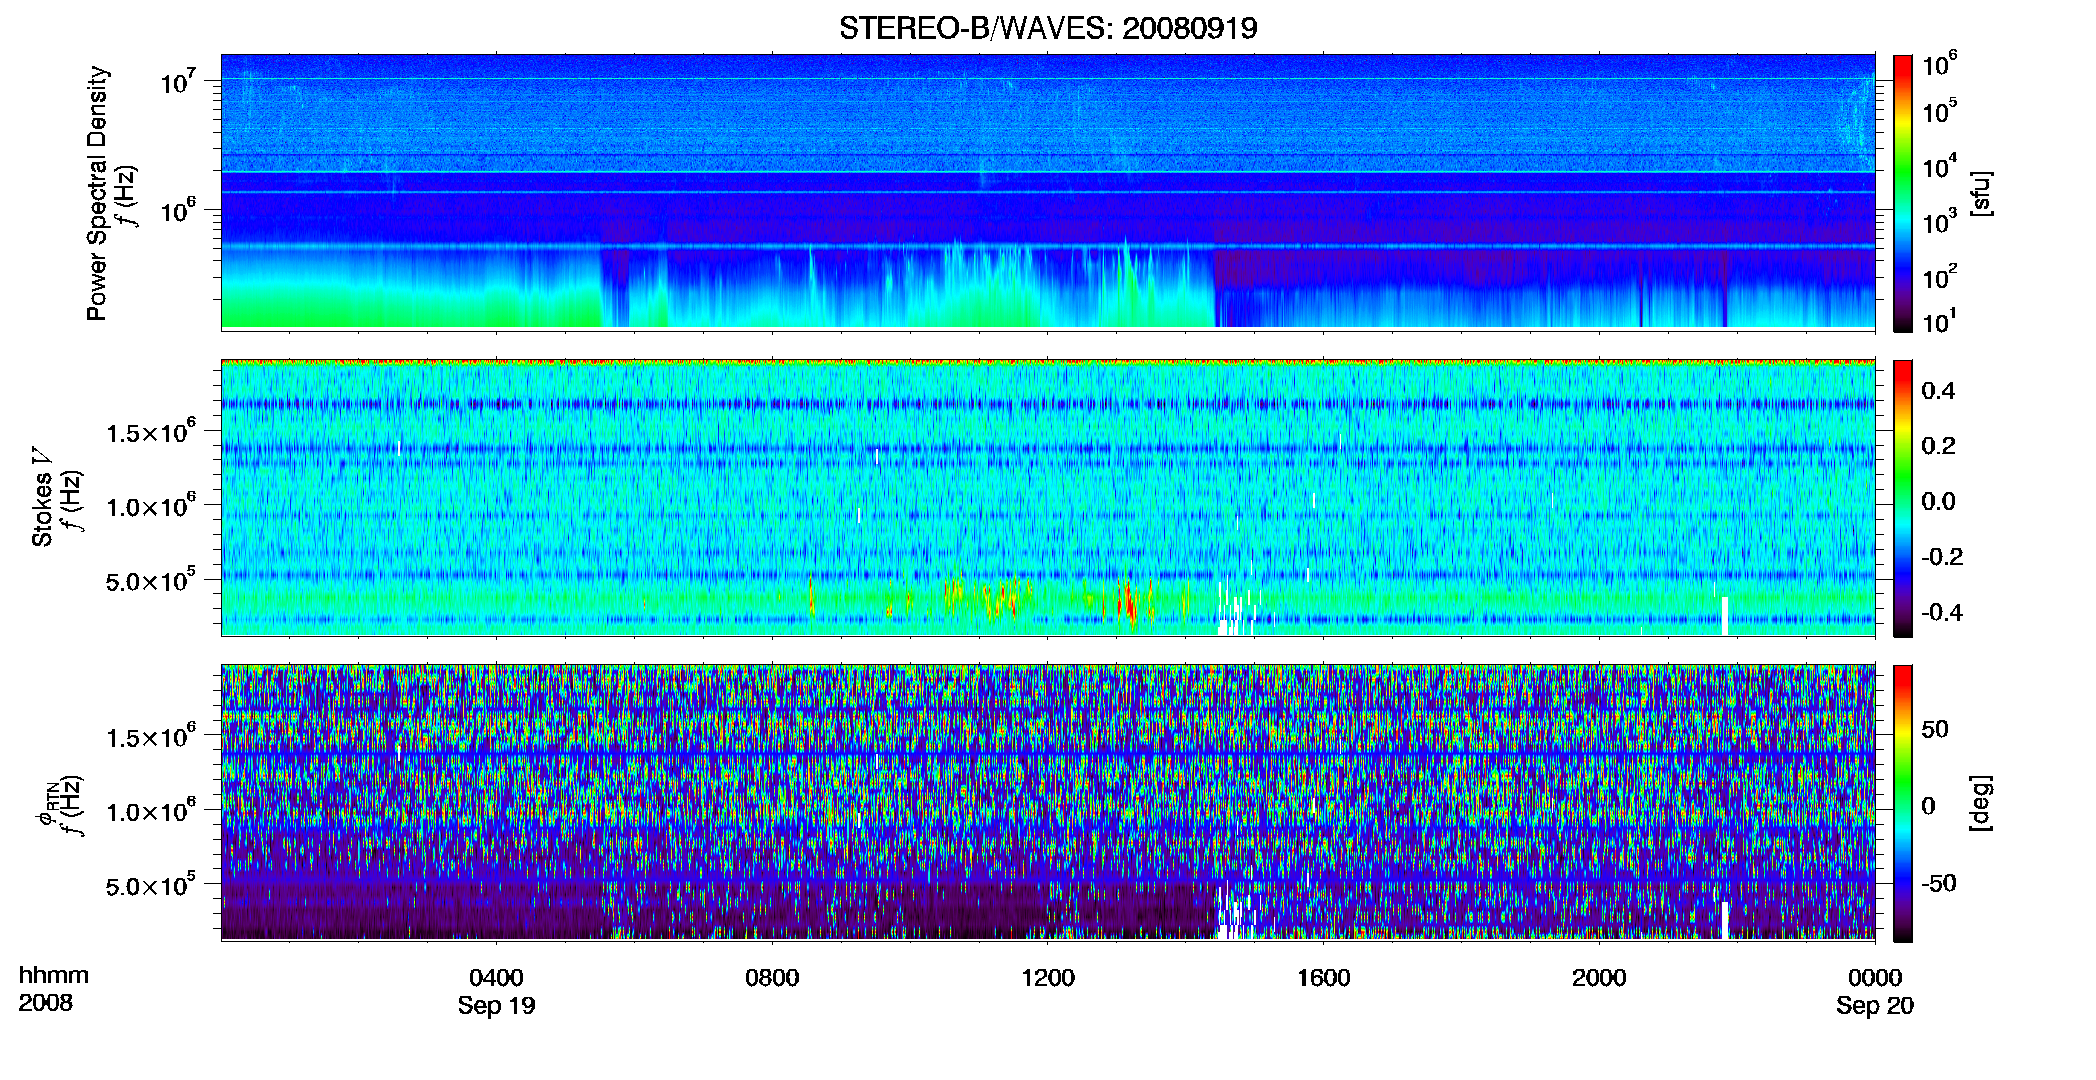Click the 10^7 frequency tick in top panel
Viewport: 2096px width, 1080px height.
point(178,81)
